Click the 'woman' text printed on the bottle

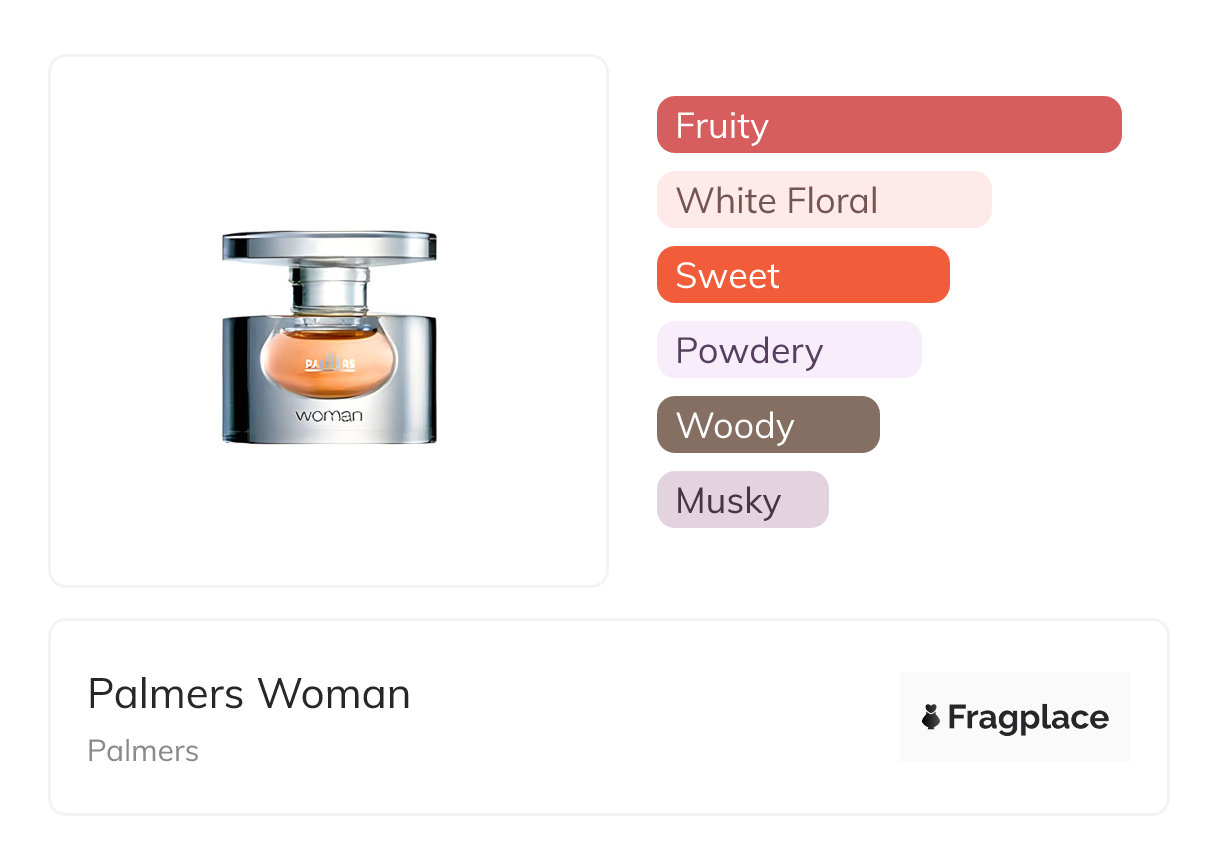click(329, 415)
